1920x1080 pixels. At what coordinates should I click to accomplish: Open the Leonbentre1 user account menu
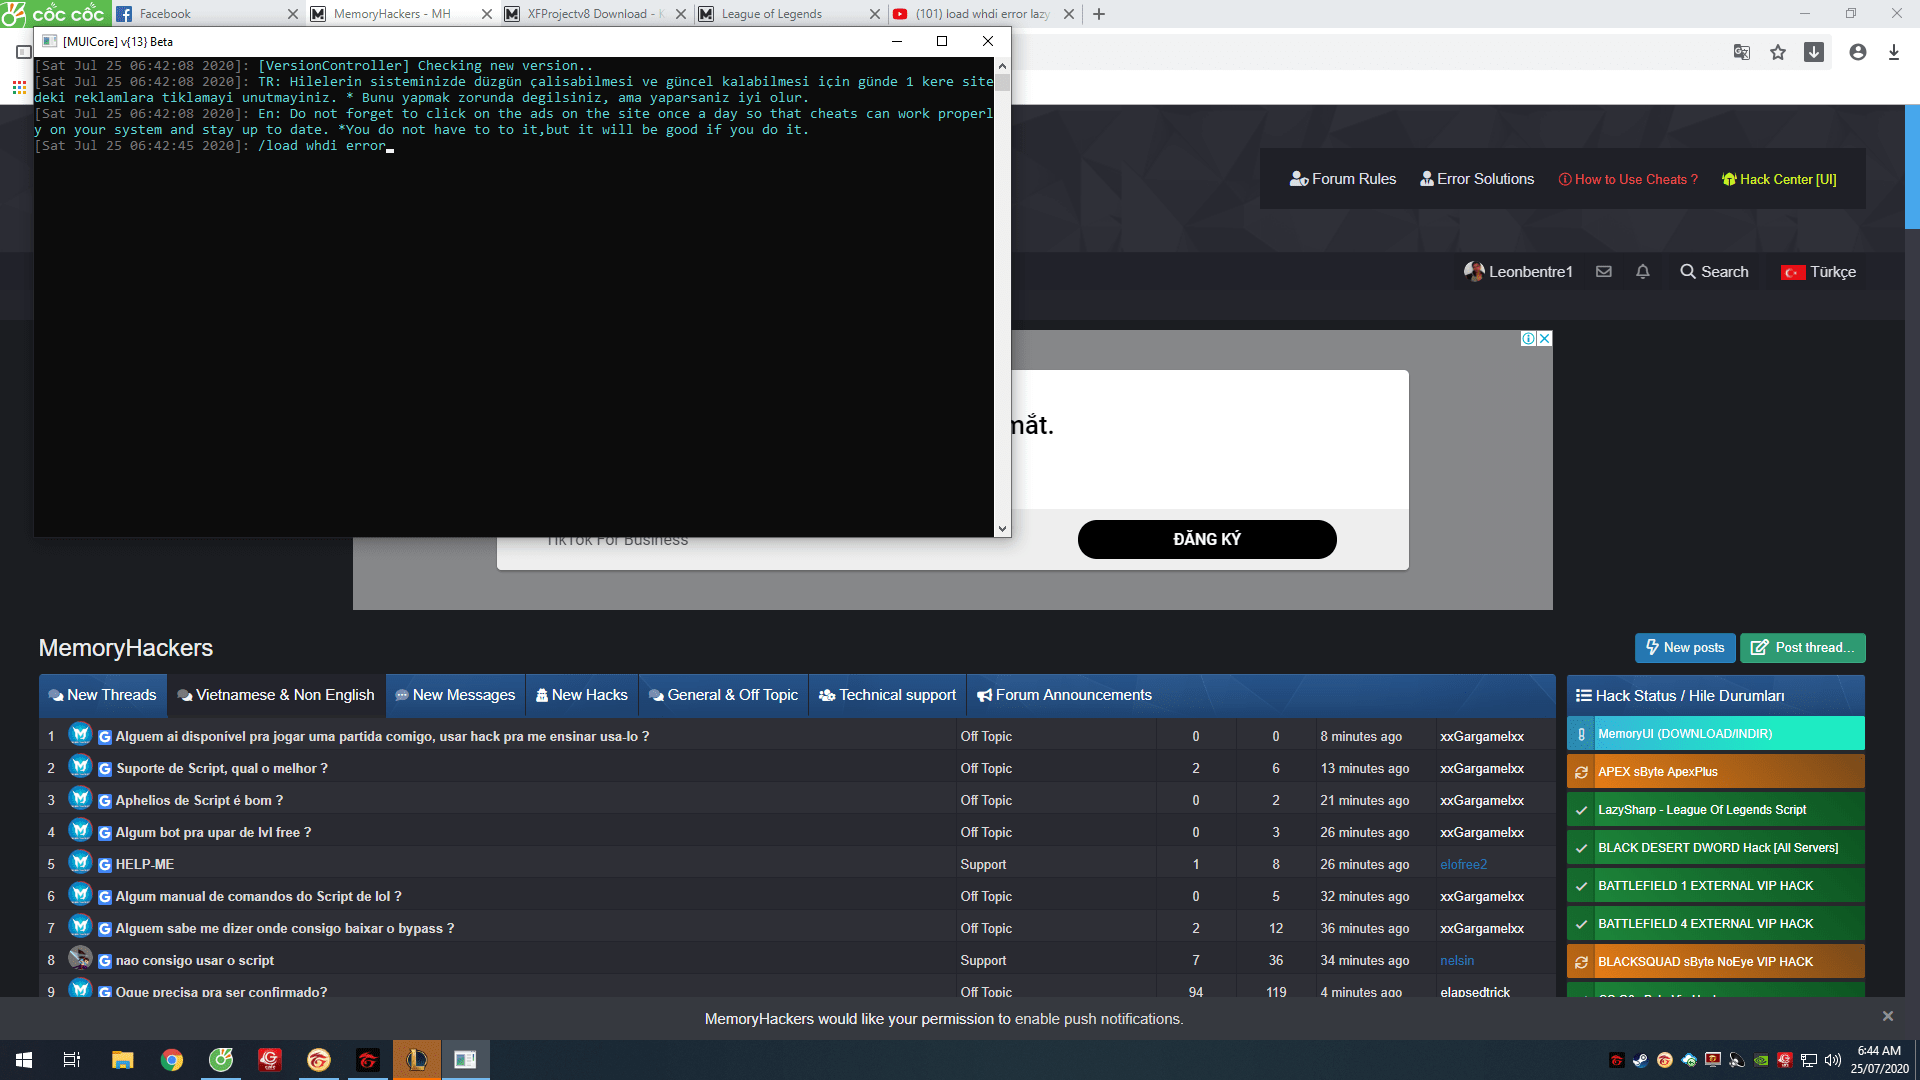point(1518,271)
